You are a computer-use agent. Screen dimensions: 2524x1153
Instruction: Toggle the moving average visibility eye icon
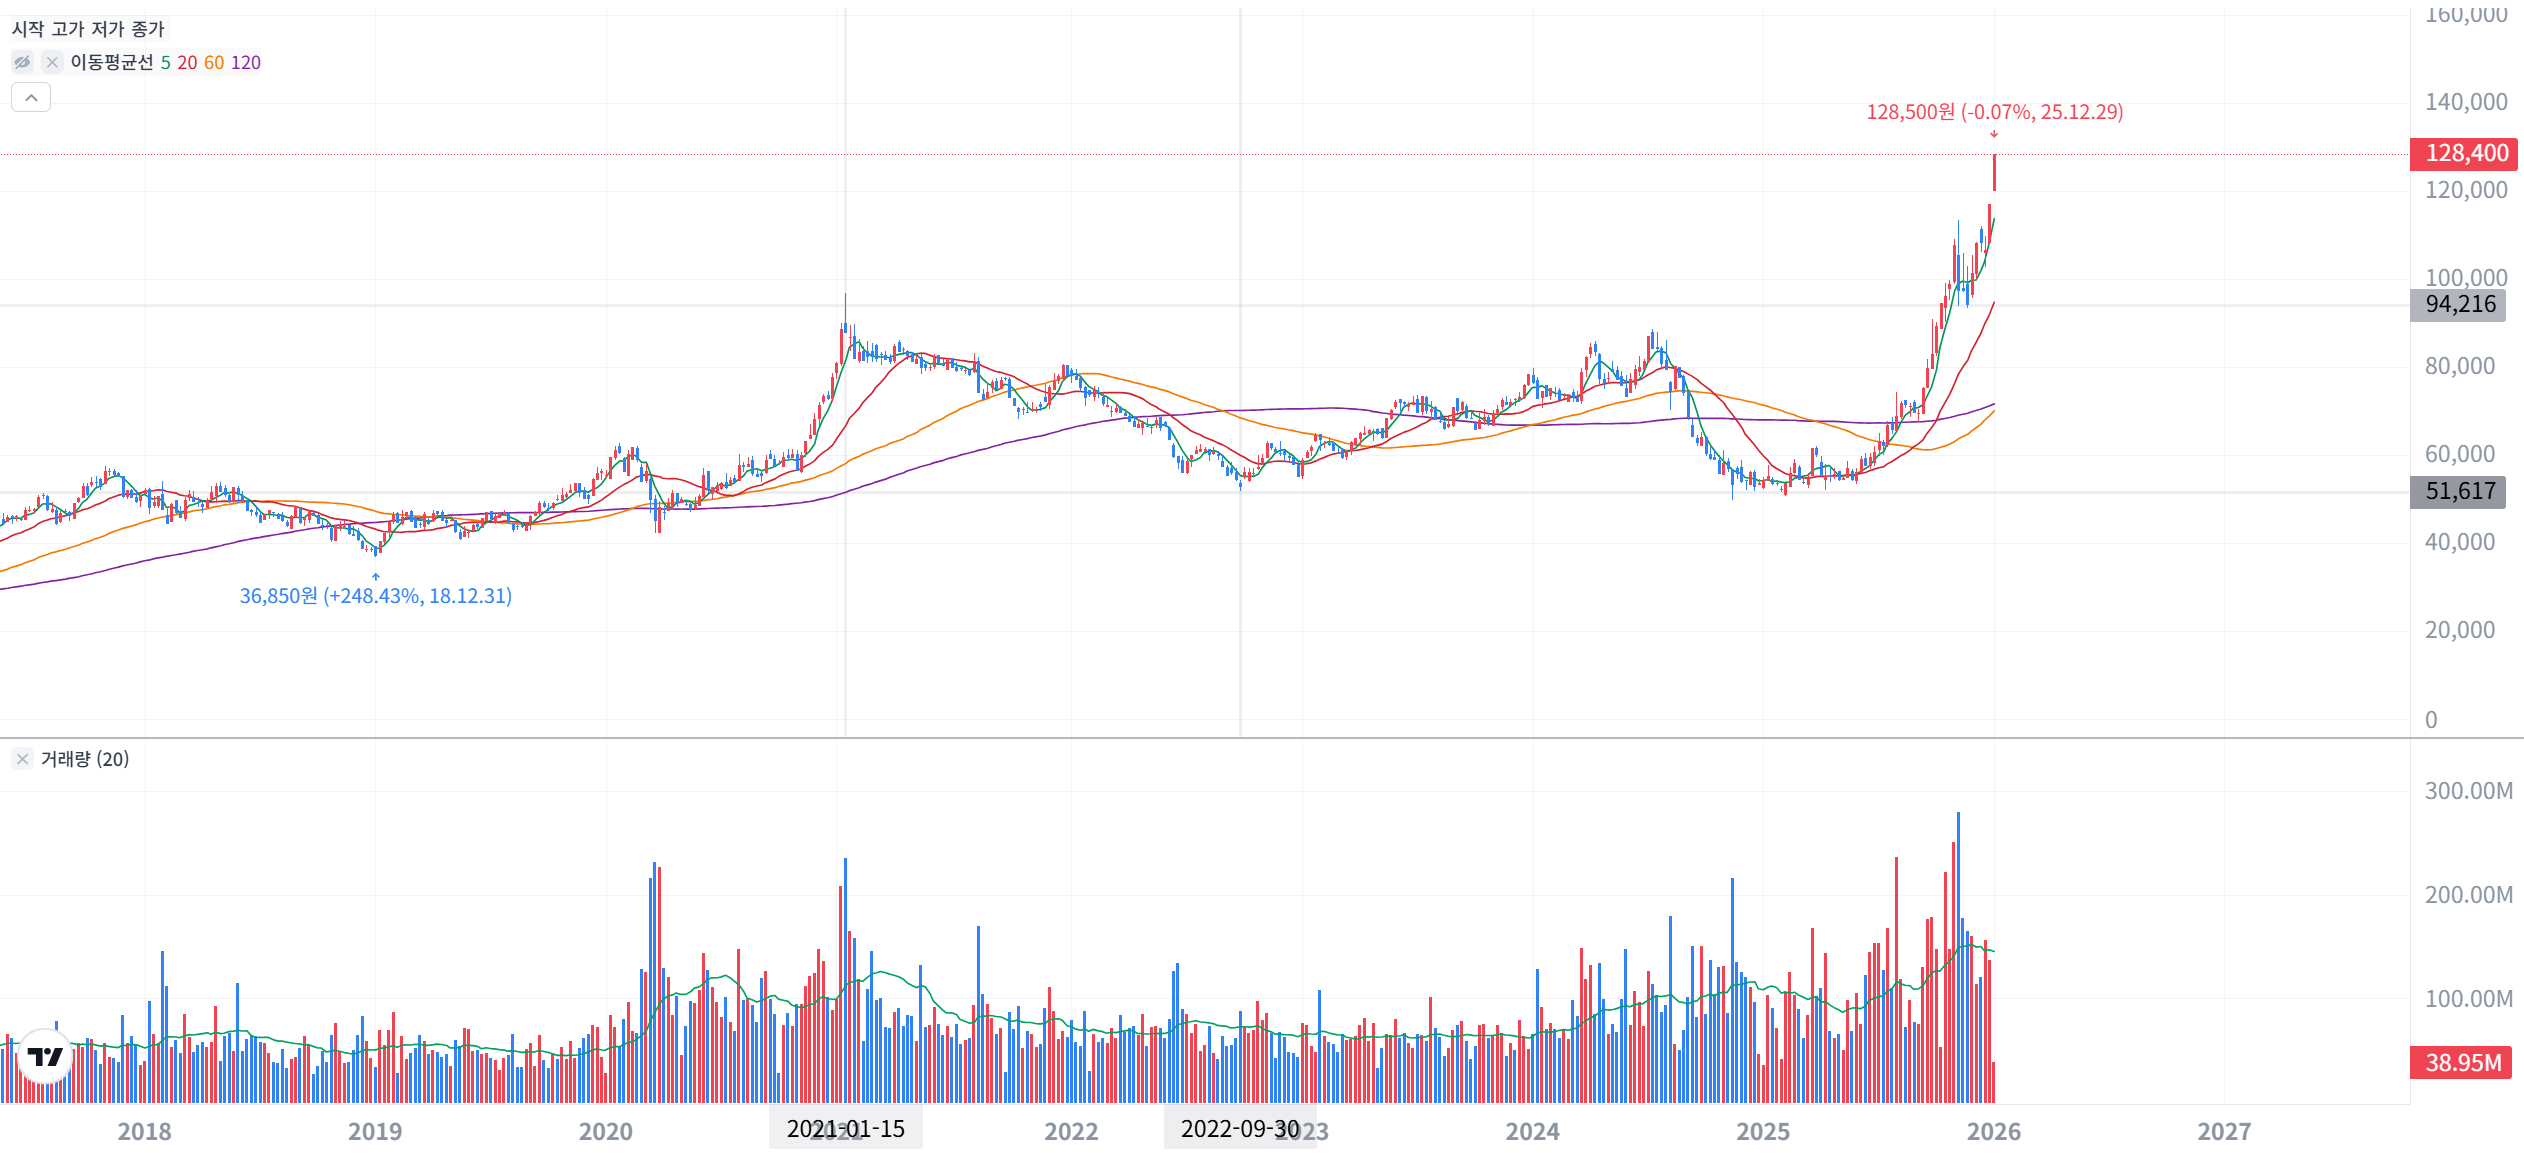pyautogui.click(x=22, y=62)
